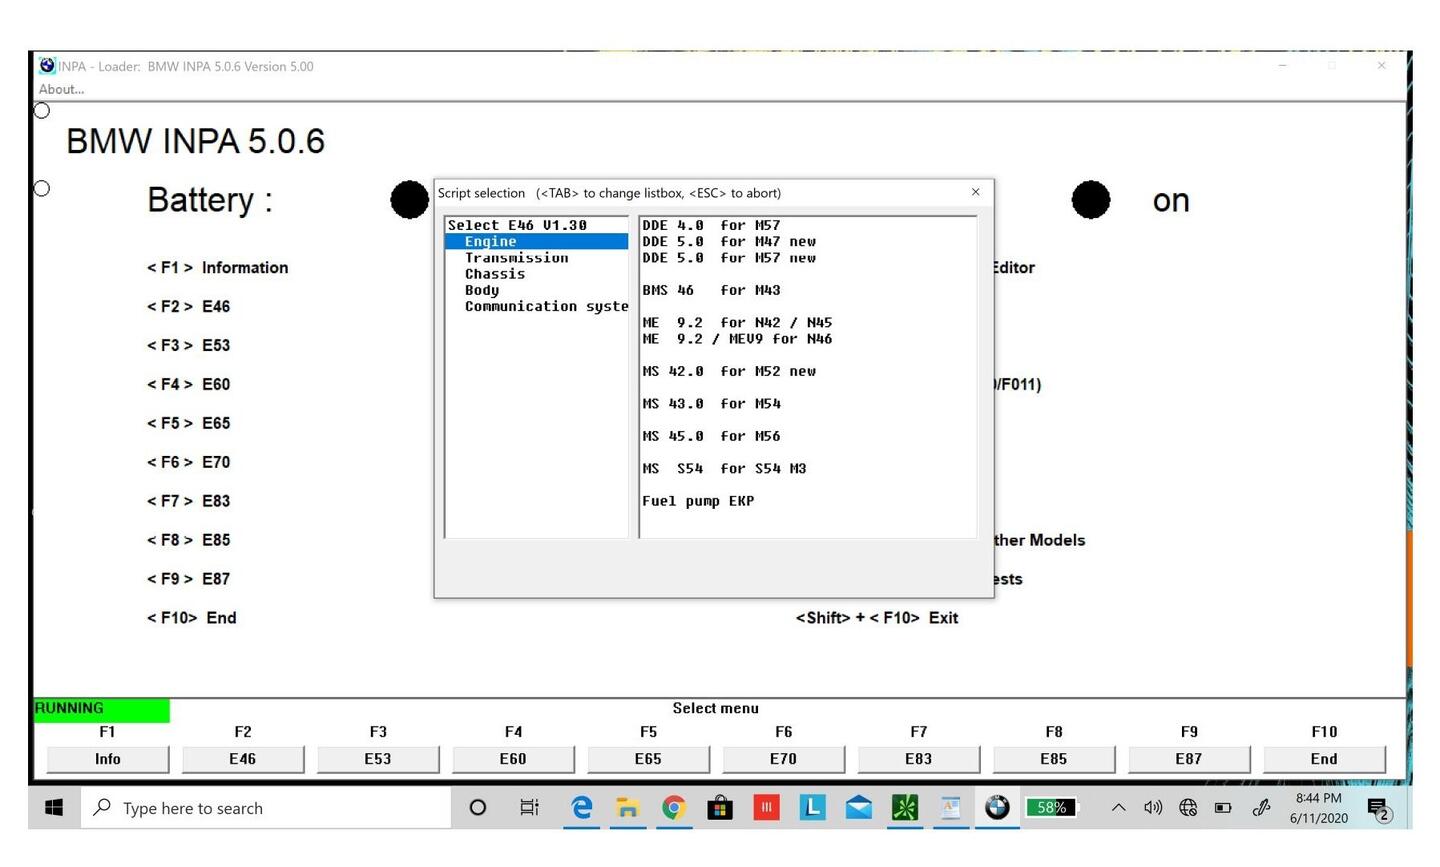Open the Microsoft Store taskbar icon
Screen dimensions: 1440x867
(x=720, y=807)
